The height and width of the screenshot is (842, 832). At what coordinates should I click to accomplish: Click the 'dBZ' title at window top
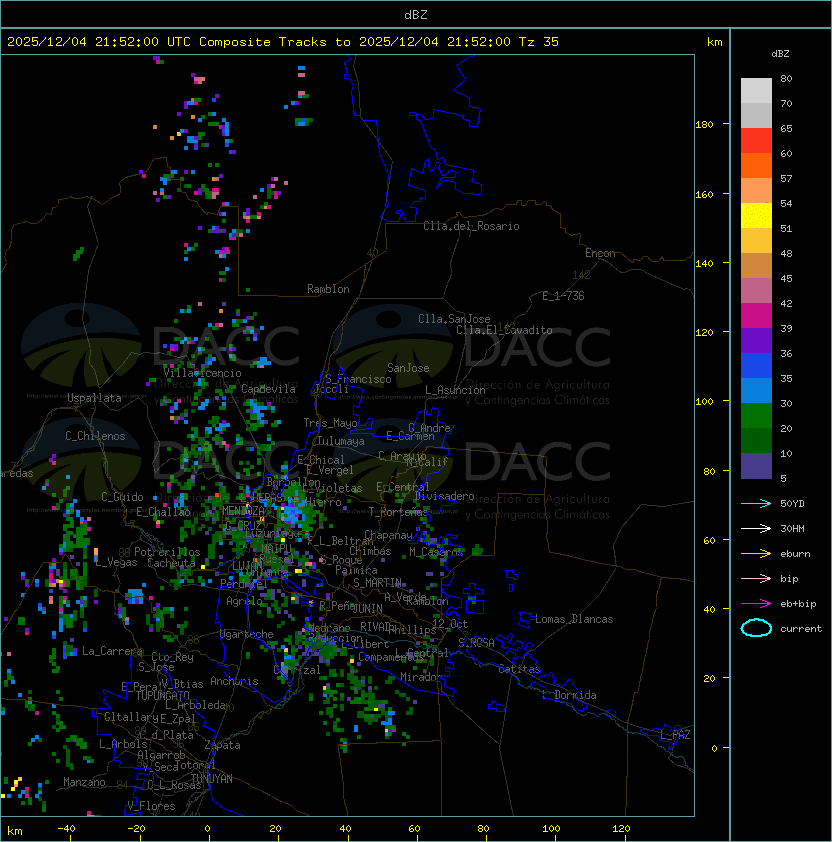pyautogui.click(x=416, y=15)
